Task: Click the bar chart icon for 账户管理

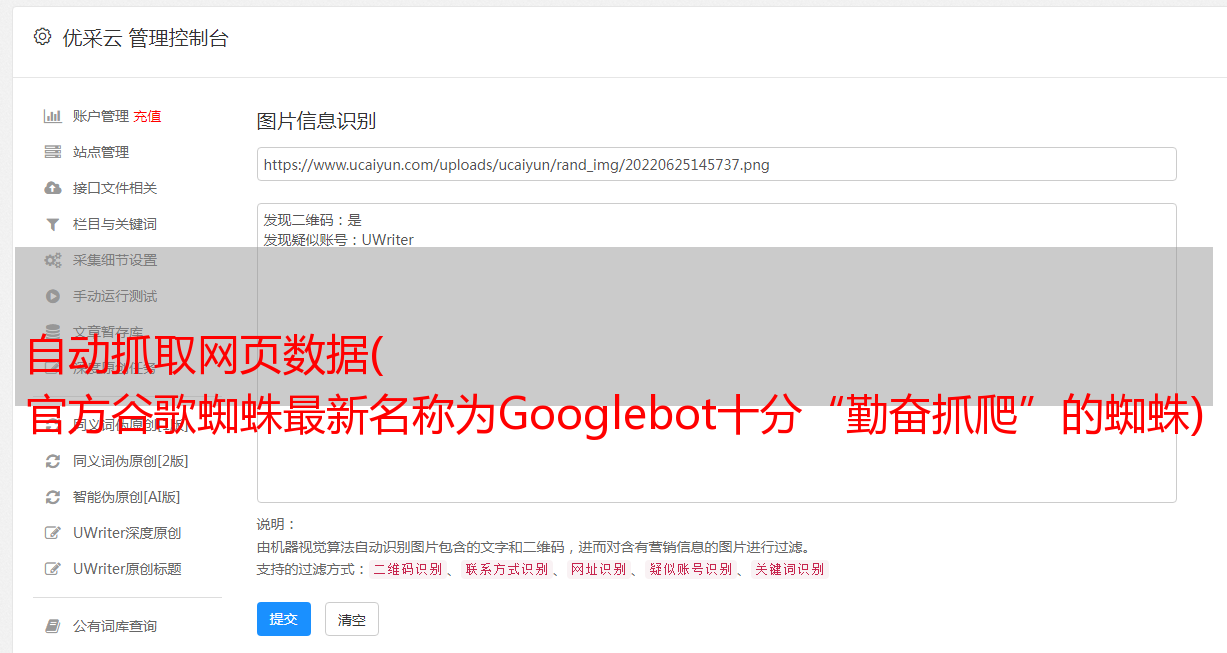Action: point(53,116)
